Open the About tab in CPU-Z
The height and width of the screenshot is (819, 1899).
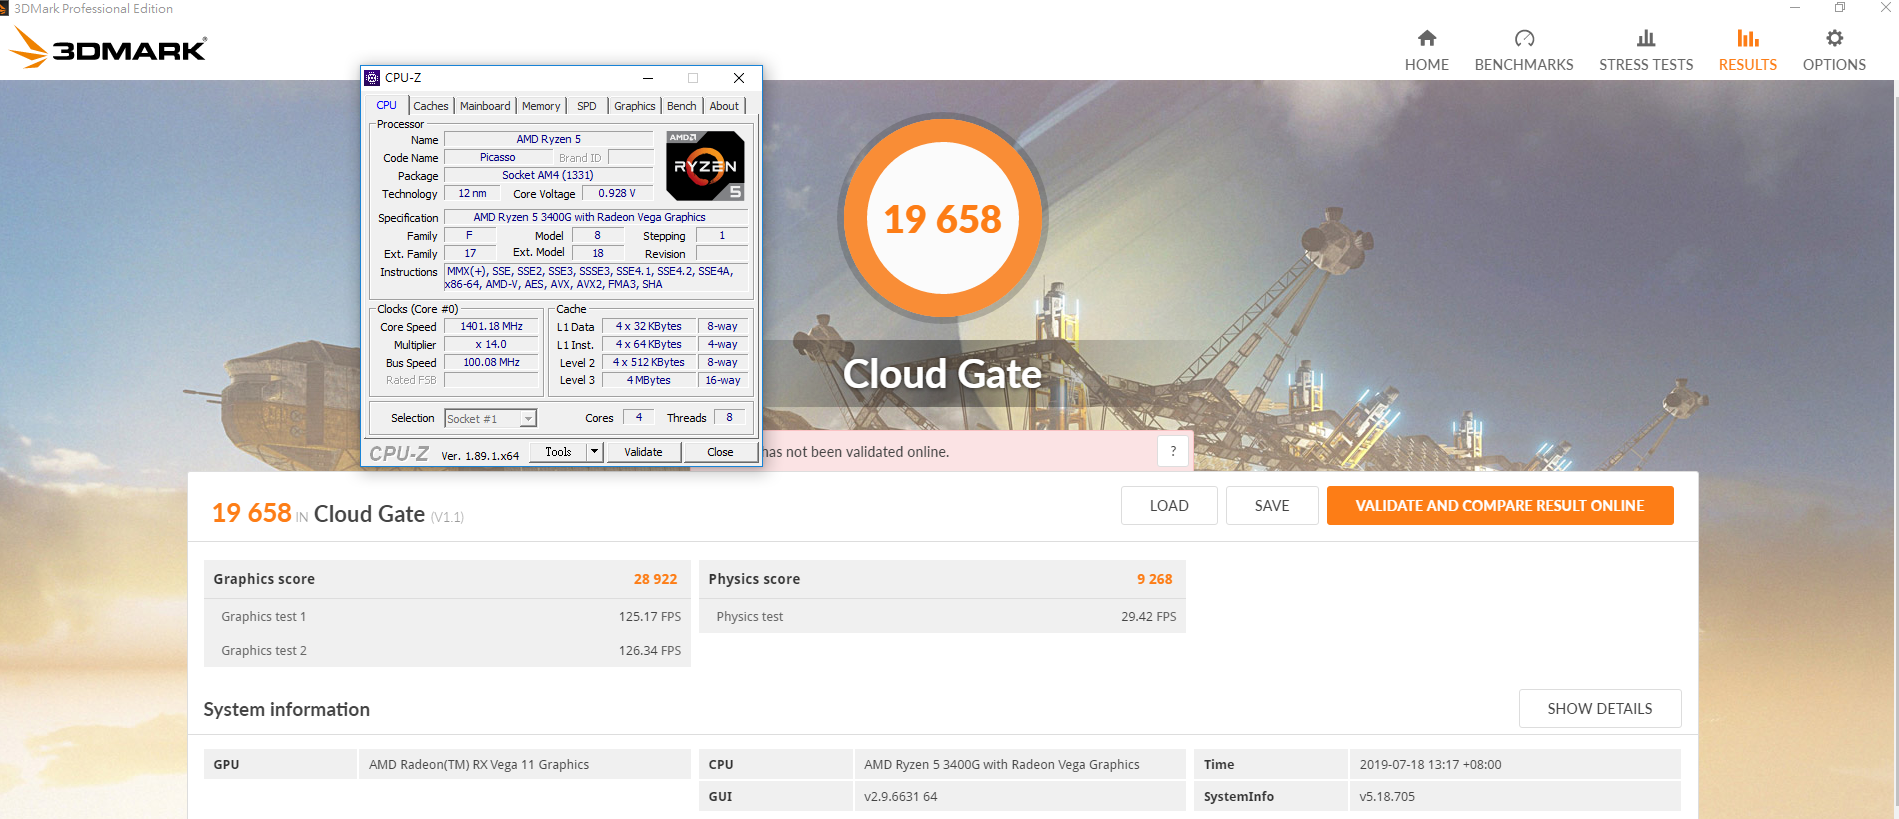(x=724, y=106)
